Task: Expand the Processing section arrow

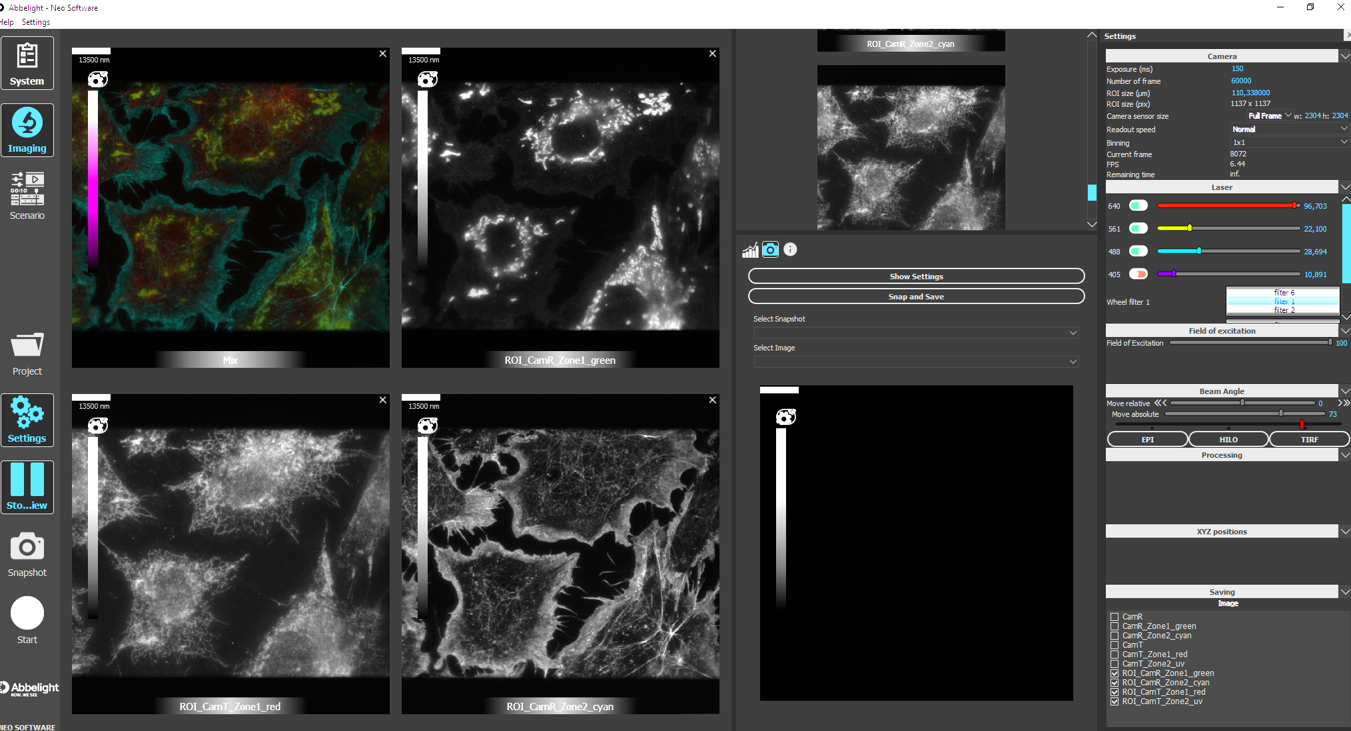Action: [1344, 455]
